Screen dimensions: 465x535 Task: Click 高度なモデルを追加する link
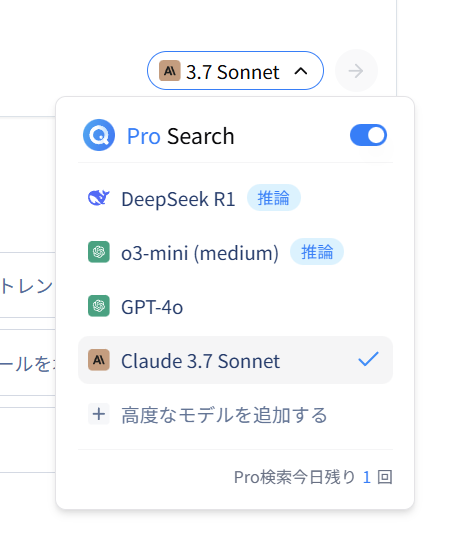224,415
